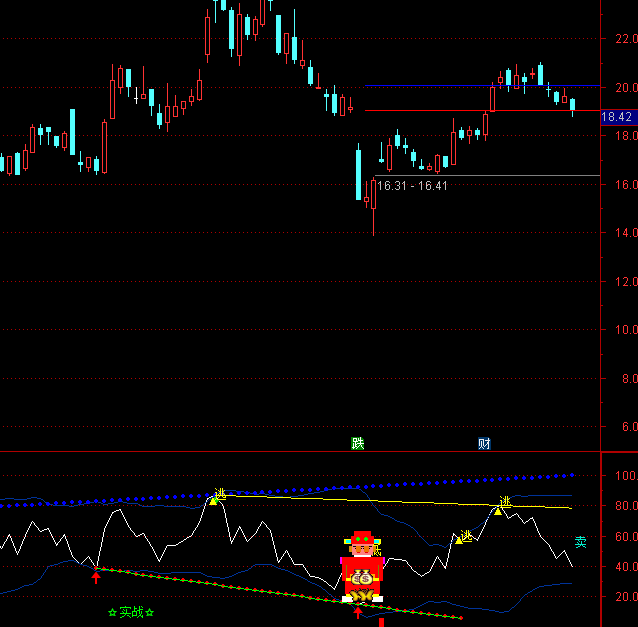Viewport: 638px width, 627px height.
Task: Click the last cyan candlestick on the chart
Action: pyautogui.click(x=573, y=105)
